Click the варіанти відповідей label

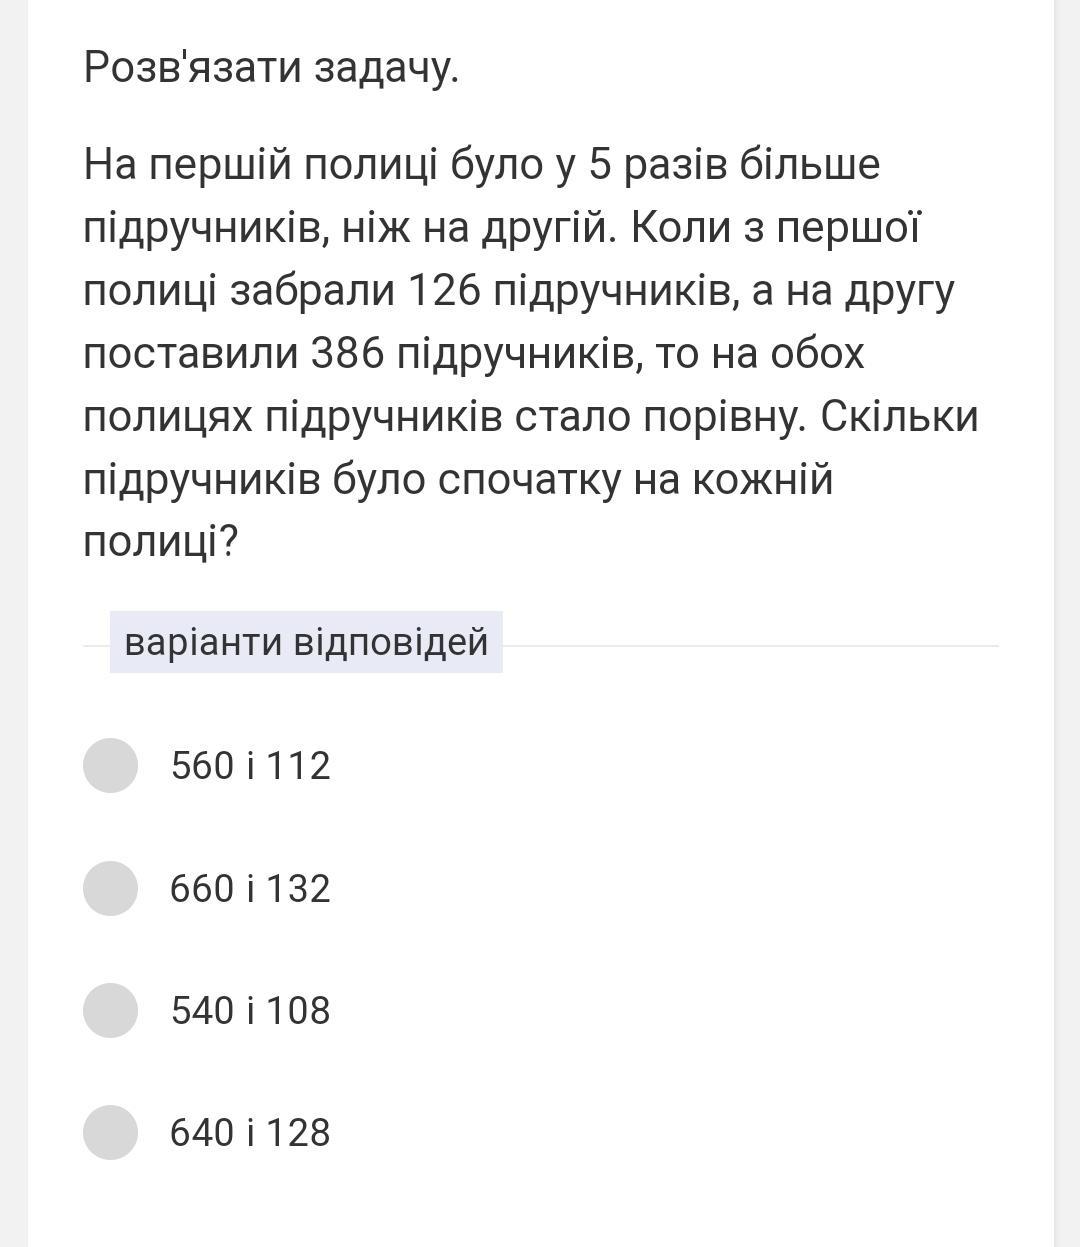(306, 642)
